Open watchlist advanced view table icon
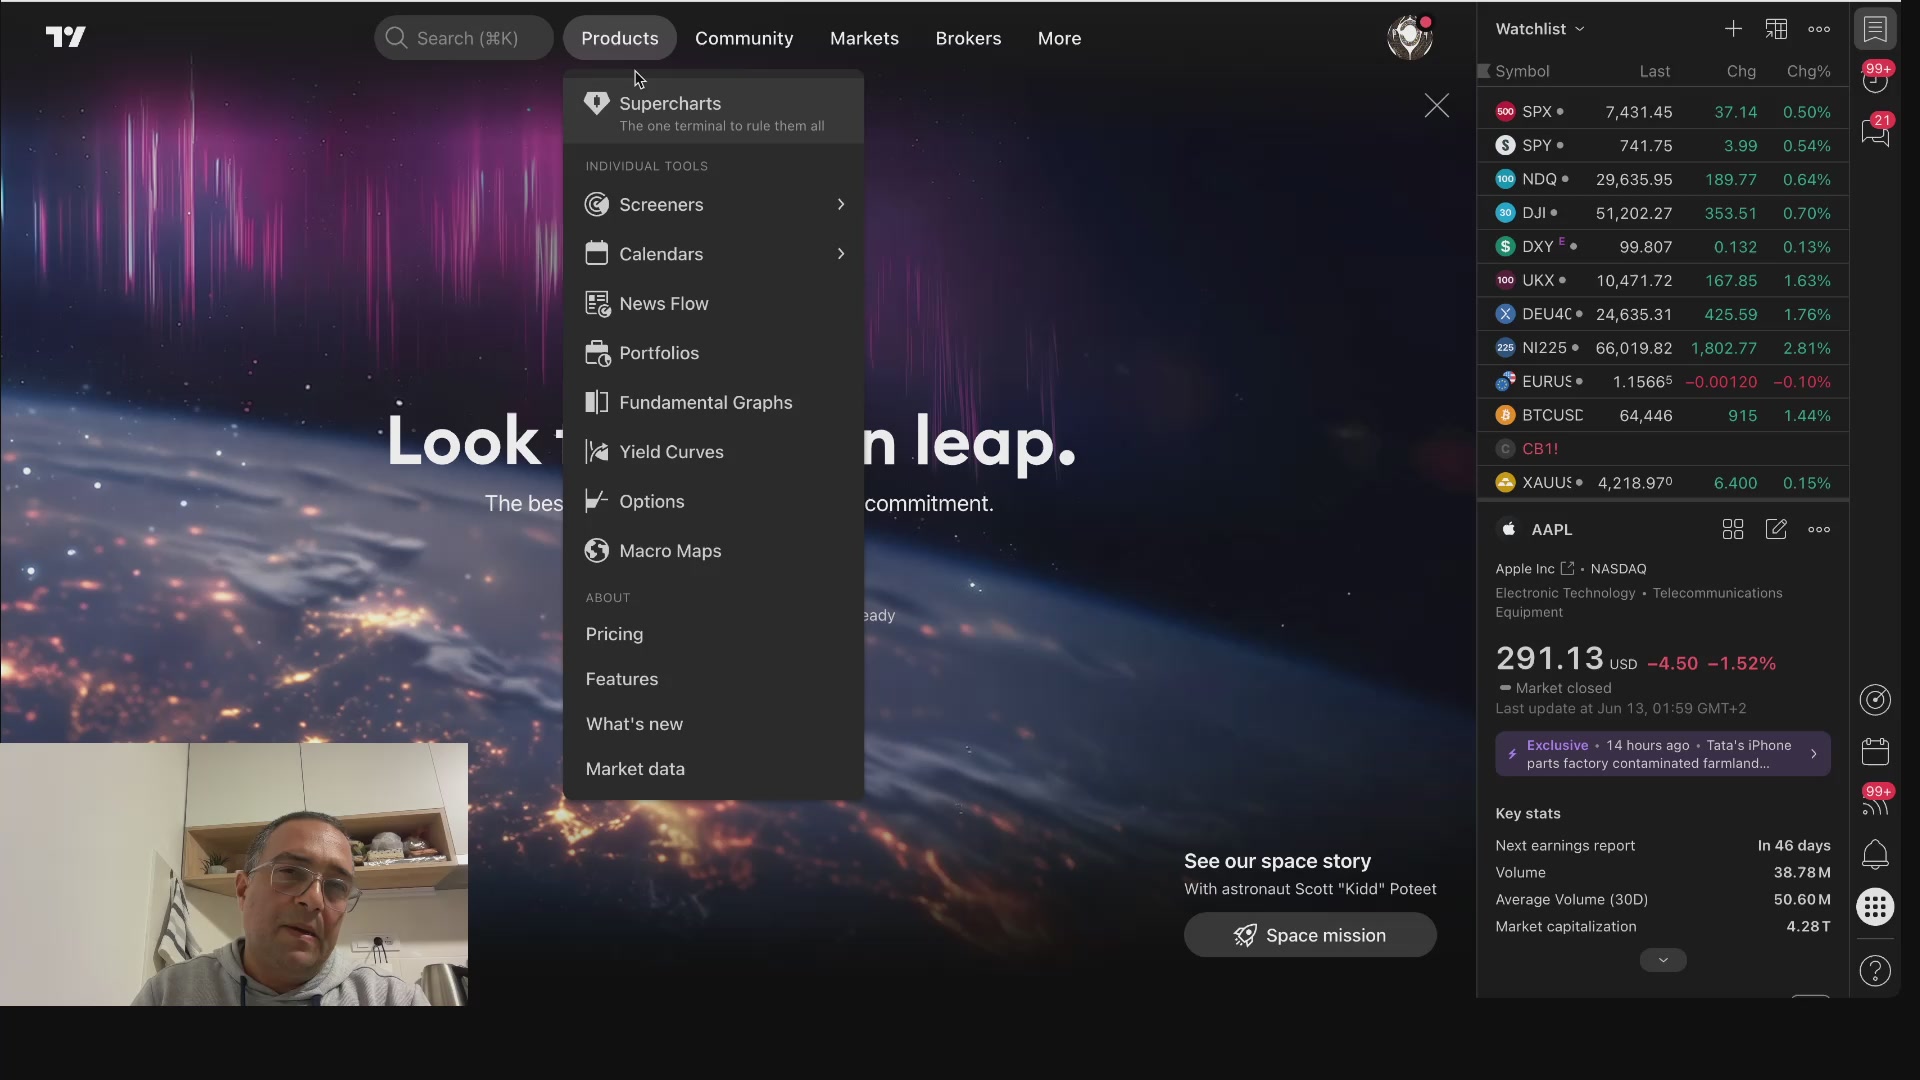The image size is (1920, 1080). coord(1776,29)
